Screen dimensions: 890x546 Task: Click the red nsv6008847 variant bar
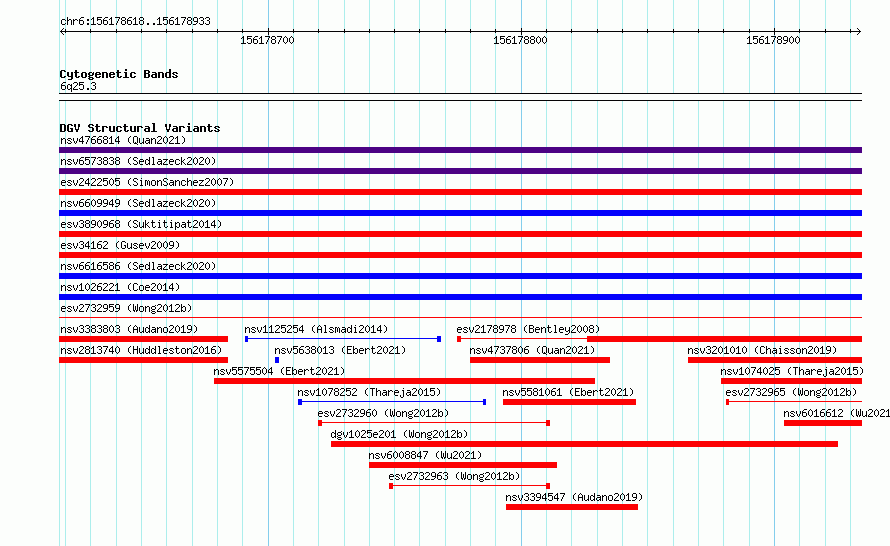click(x=463, y=465)
